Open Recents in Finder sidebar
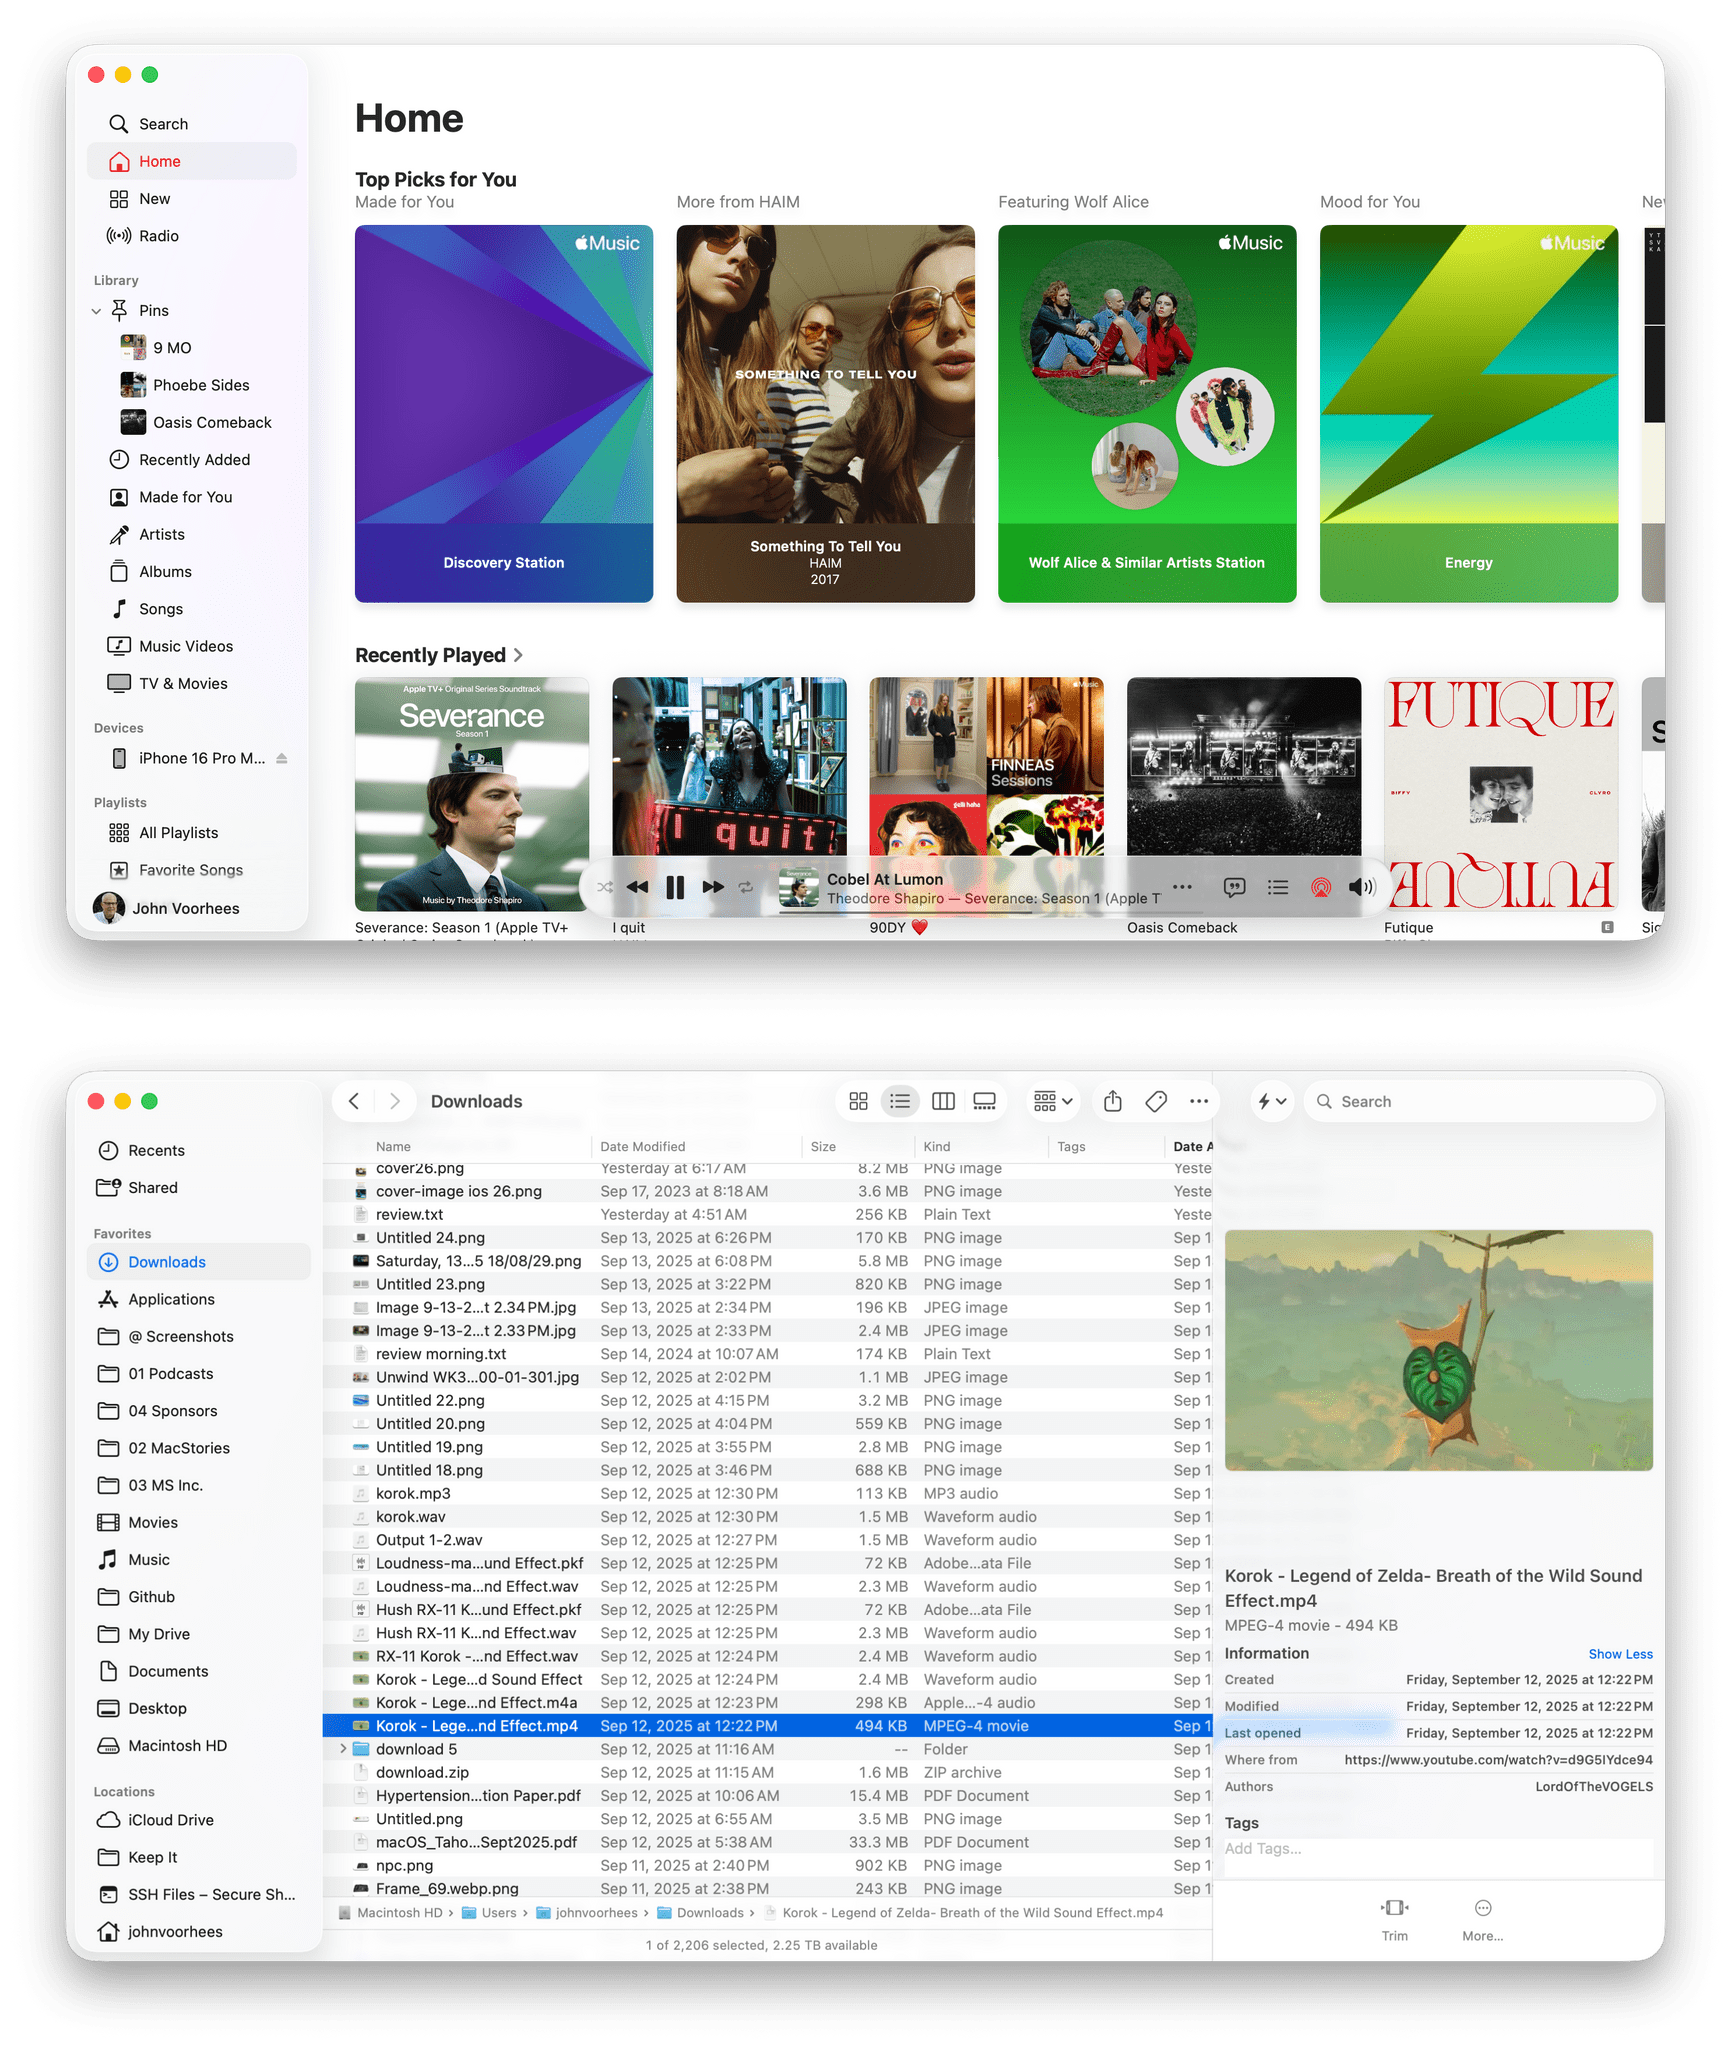Viewport: 1731px width, 2048px height. pyautogui.click(x=200, y=1150)
